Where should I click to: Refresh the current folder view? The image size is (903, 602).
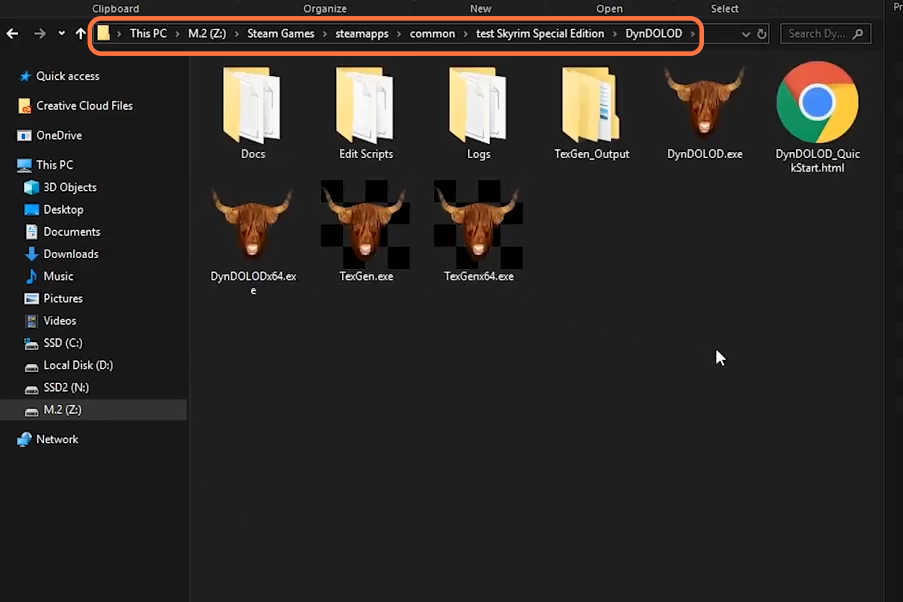pos(761,33)
